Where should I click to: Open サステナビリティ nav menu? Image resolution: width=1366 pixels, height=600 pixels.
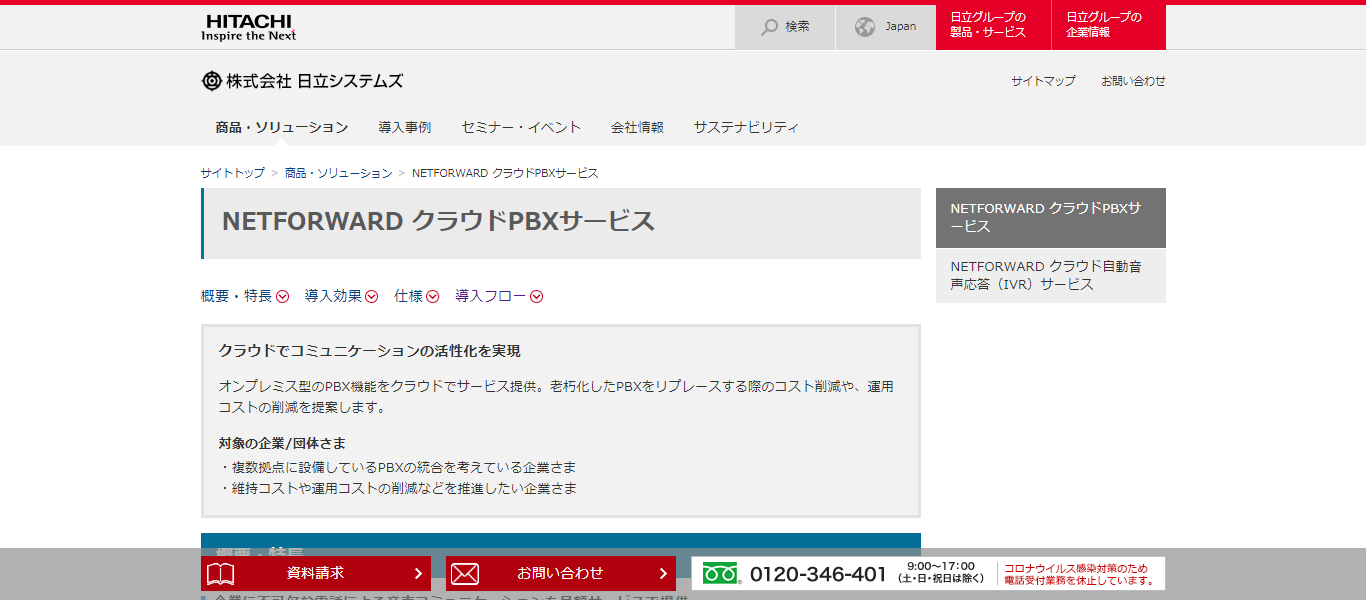(x=746, y=127)
